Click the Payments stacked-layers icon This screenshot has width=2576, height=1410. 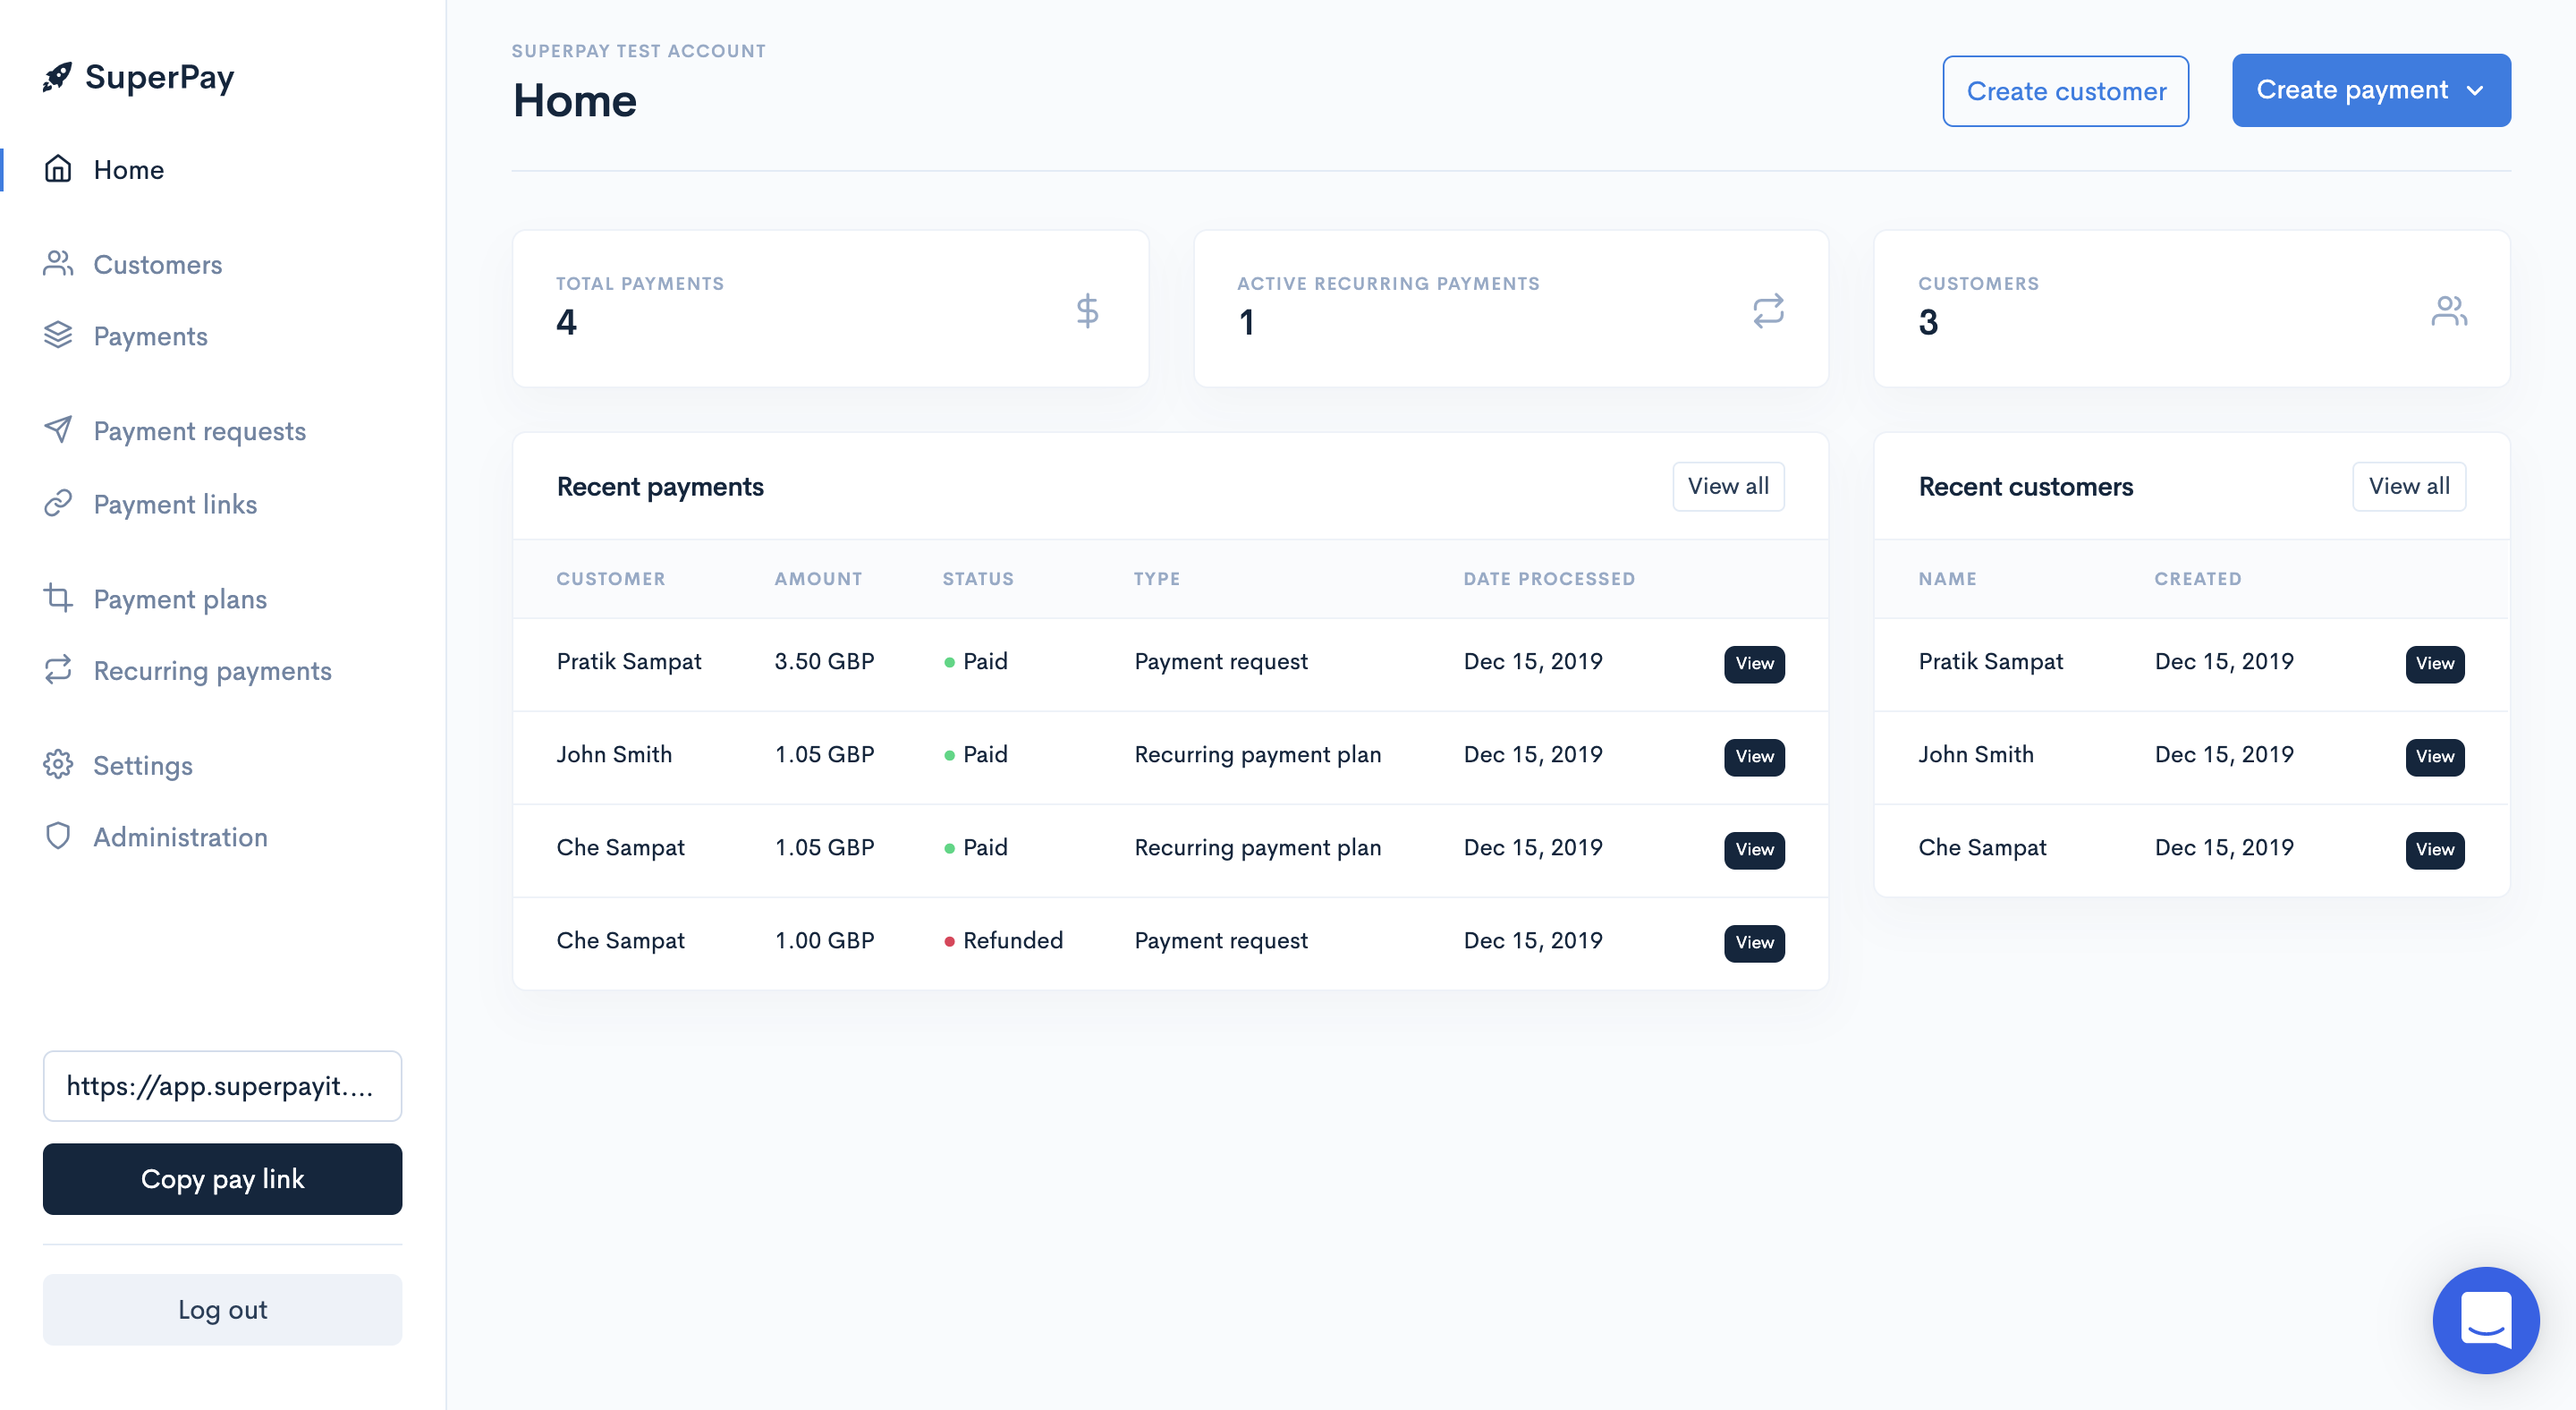coord(57,336)
